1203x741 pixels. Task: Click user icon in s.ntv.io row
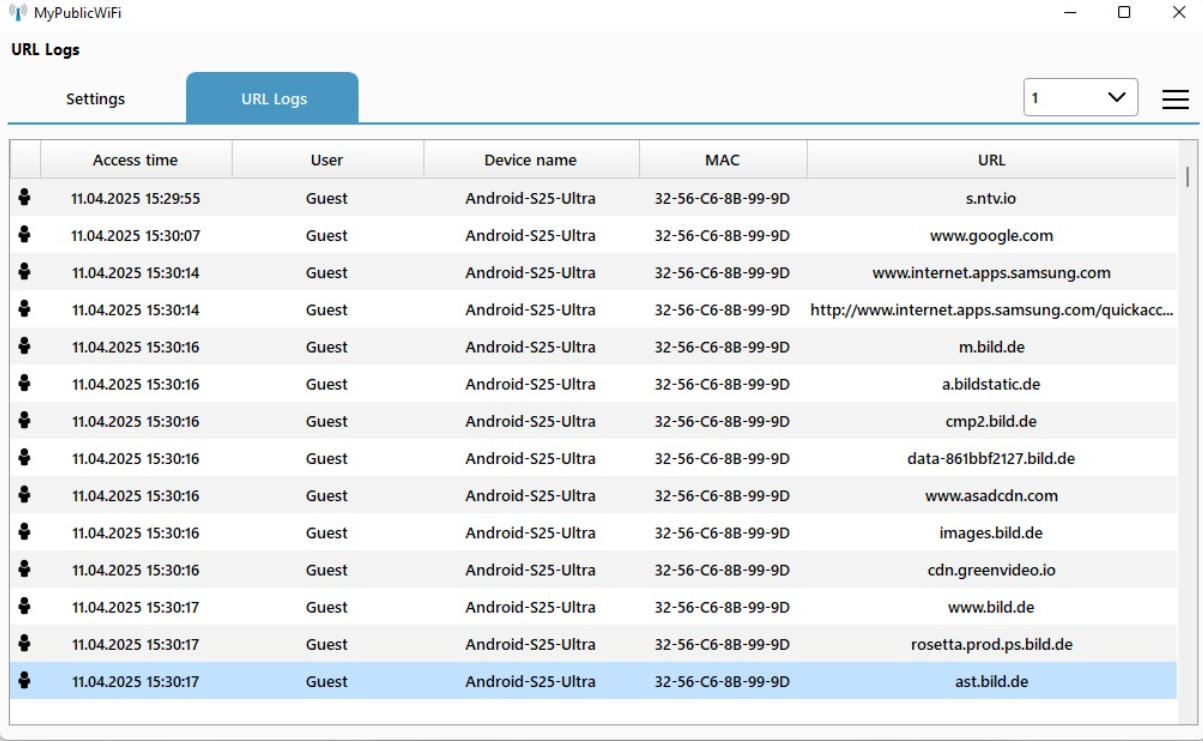tap(24, 198)
